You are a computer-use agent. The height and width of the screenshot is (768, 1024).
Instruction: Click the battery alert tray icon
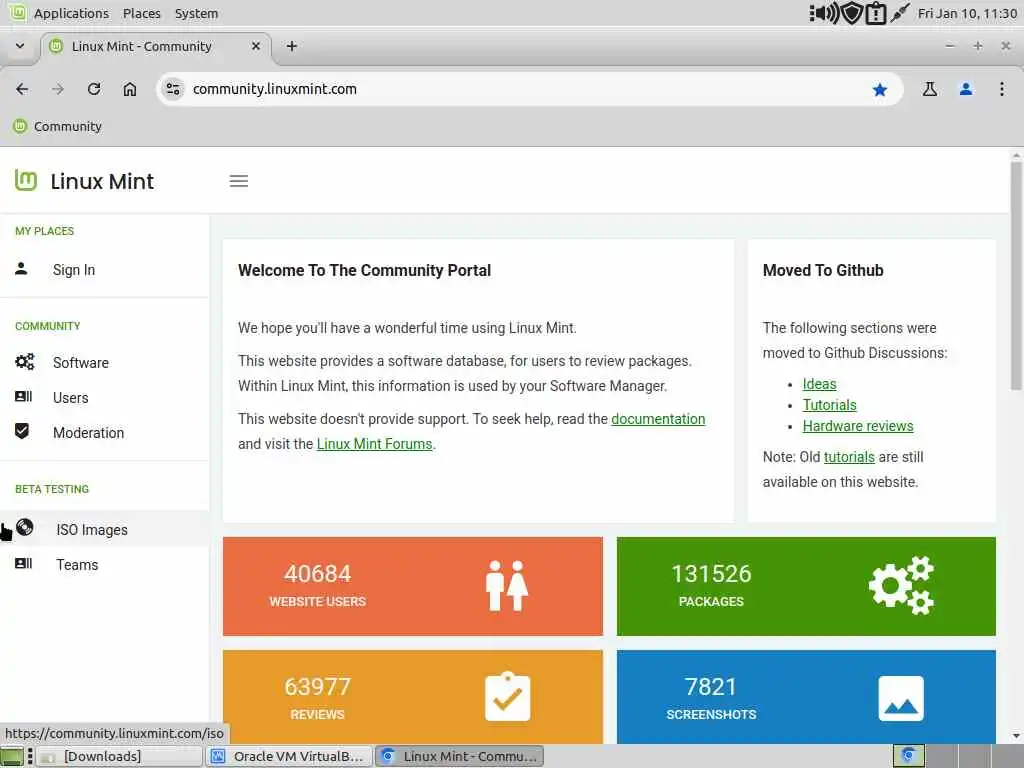point(876,13)
